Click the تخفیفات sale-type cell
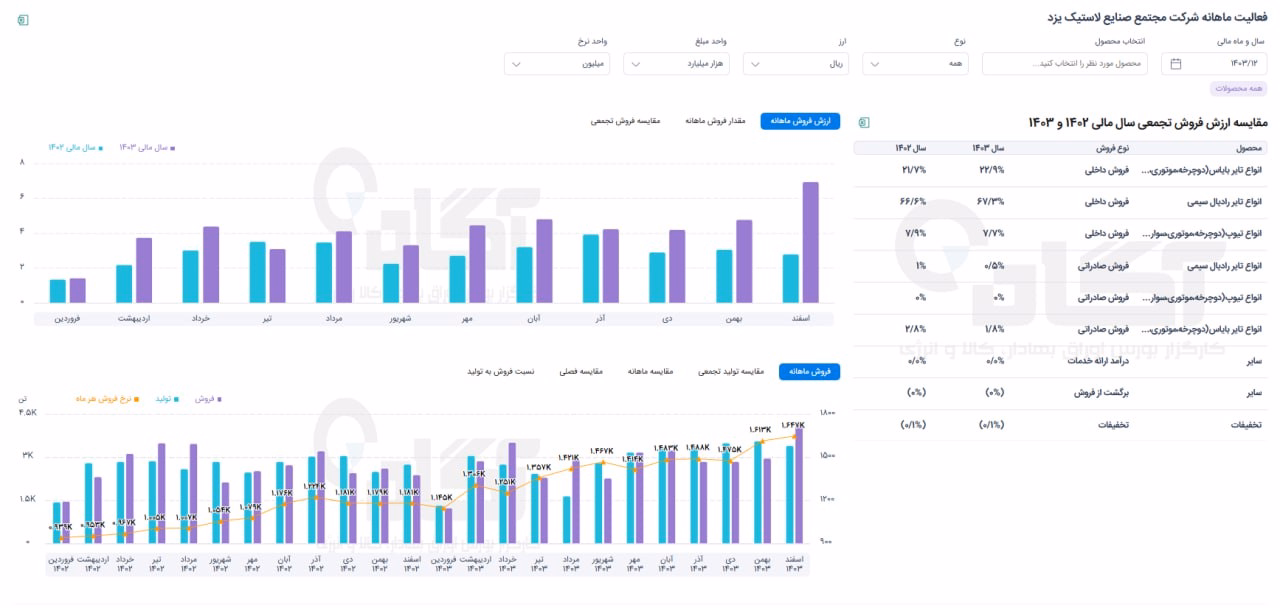This screenshot has height=608, width=1280. [x=1112, y=425]
